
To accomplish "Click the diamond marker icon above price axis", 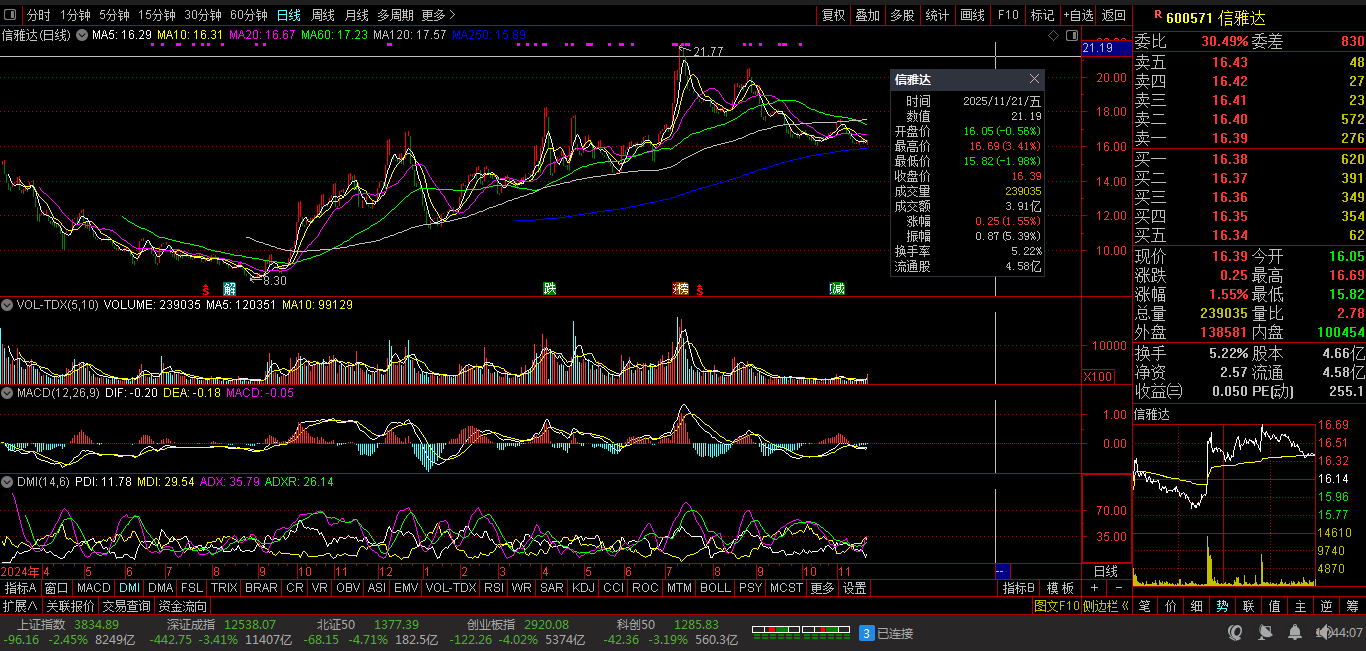I will (1052, 35).
